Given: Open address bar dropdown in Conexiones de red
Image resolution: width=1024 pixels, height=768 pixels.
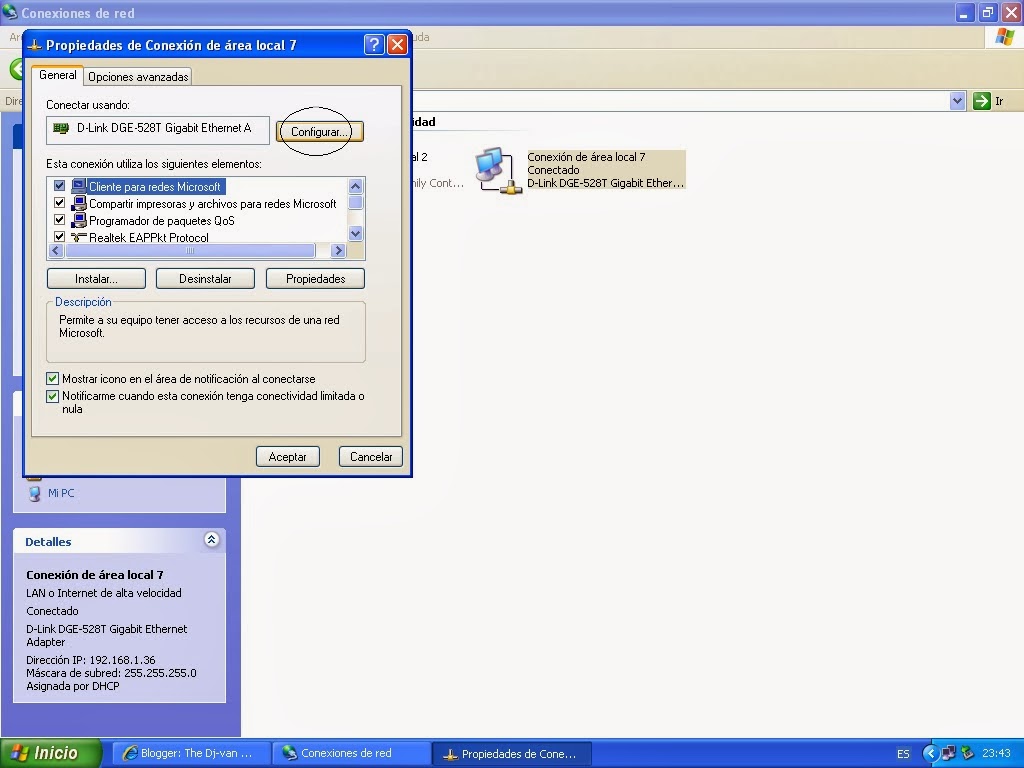Looking at the screenshot, I should pos(957,101).
